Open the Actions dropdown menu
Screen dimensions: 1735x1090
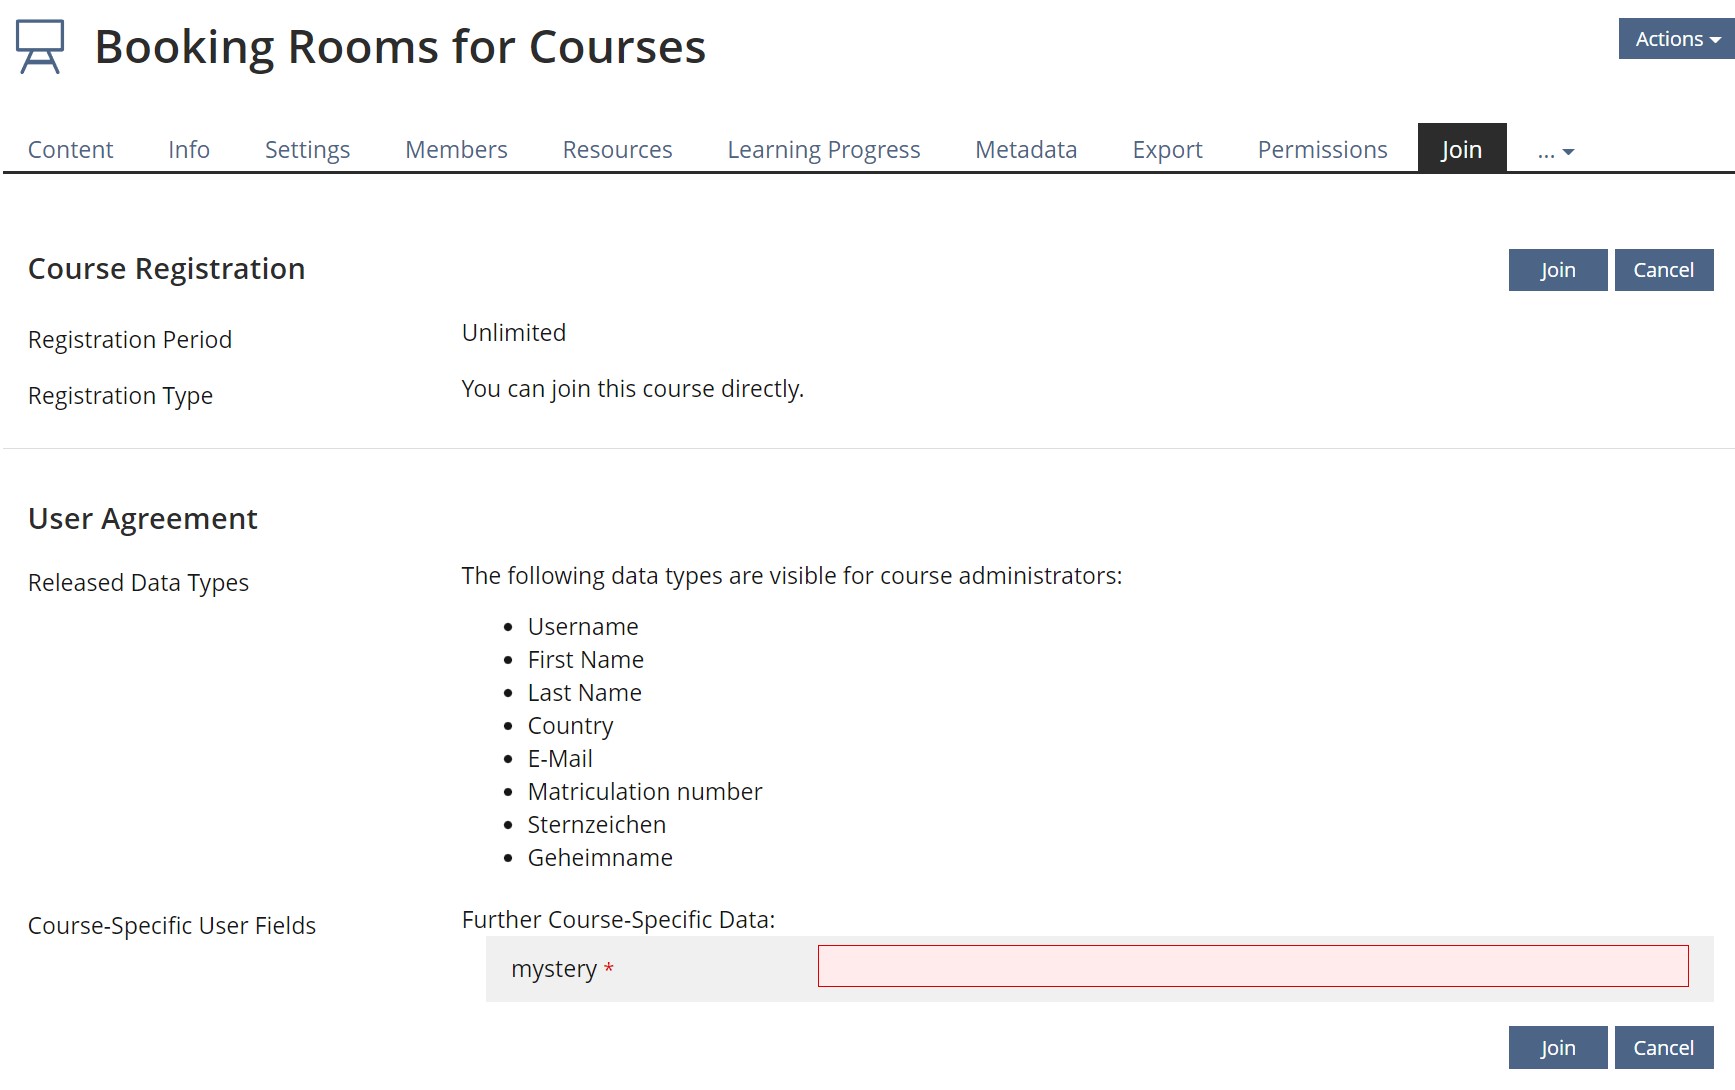coord(1676,39)
